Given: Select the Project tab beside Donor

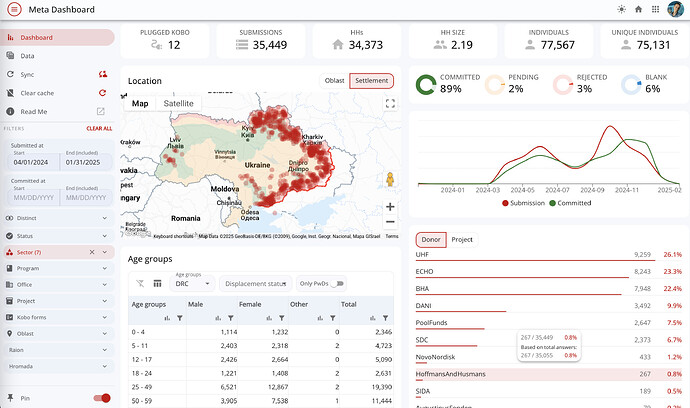Looking at the screenshot, I should coord(462,239).
